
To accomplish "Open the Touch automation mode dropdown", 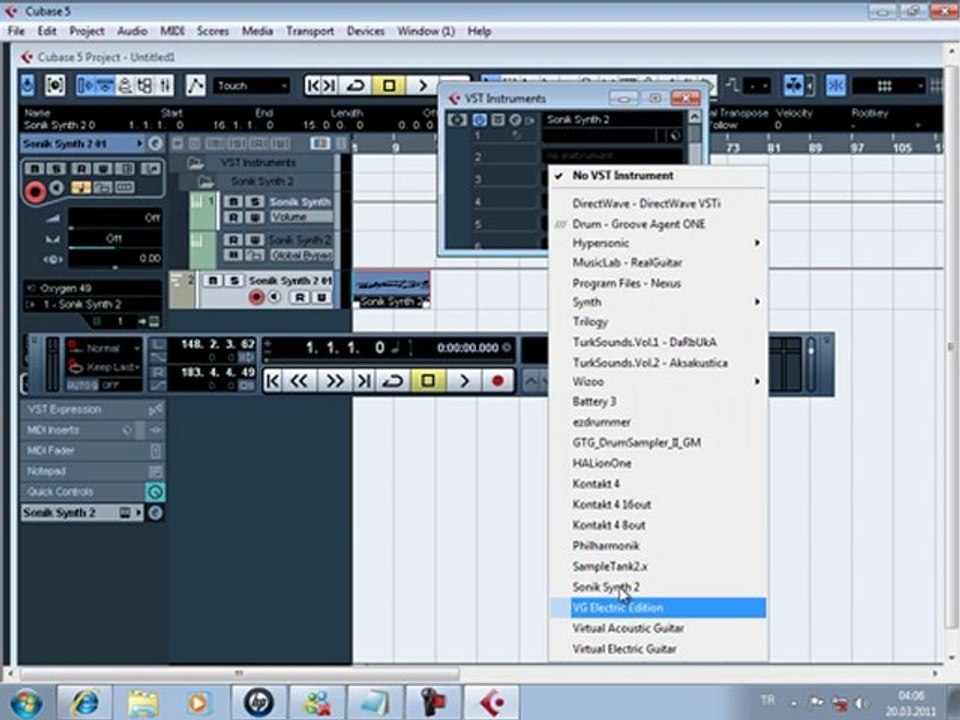I will pos(251,86).
